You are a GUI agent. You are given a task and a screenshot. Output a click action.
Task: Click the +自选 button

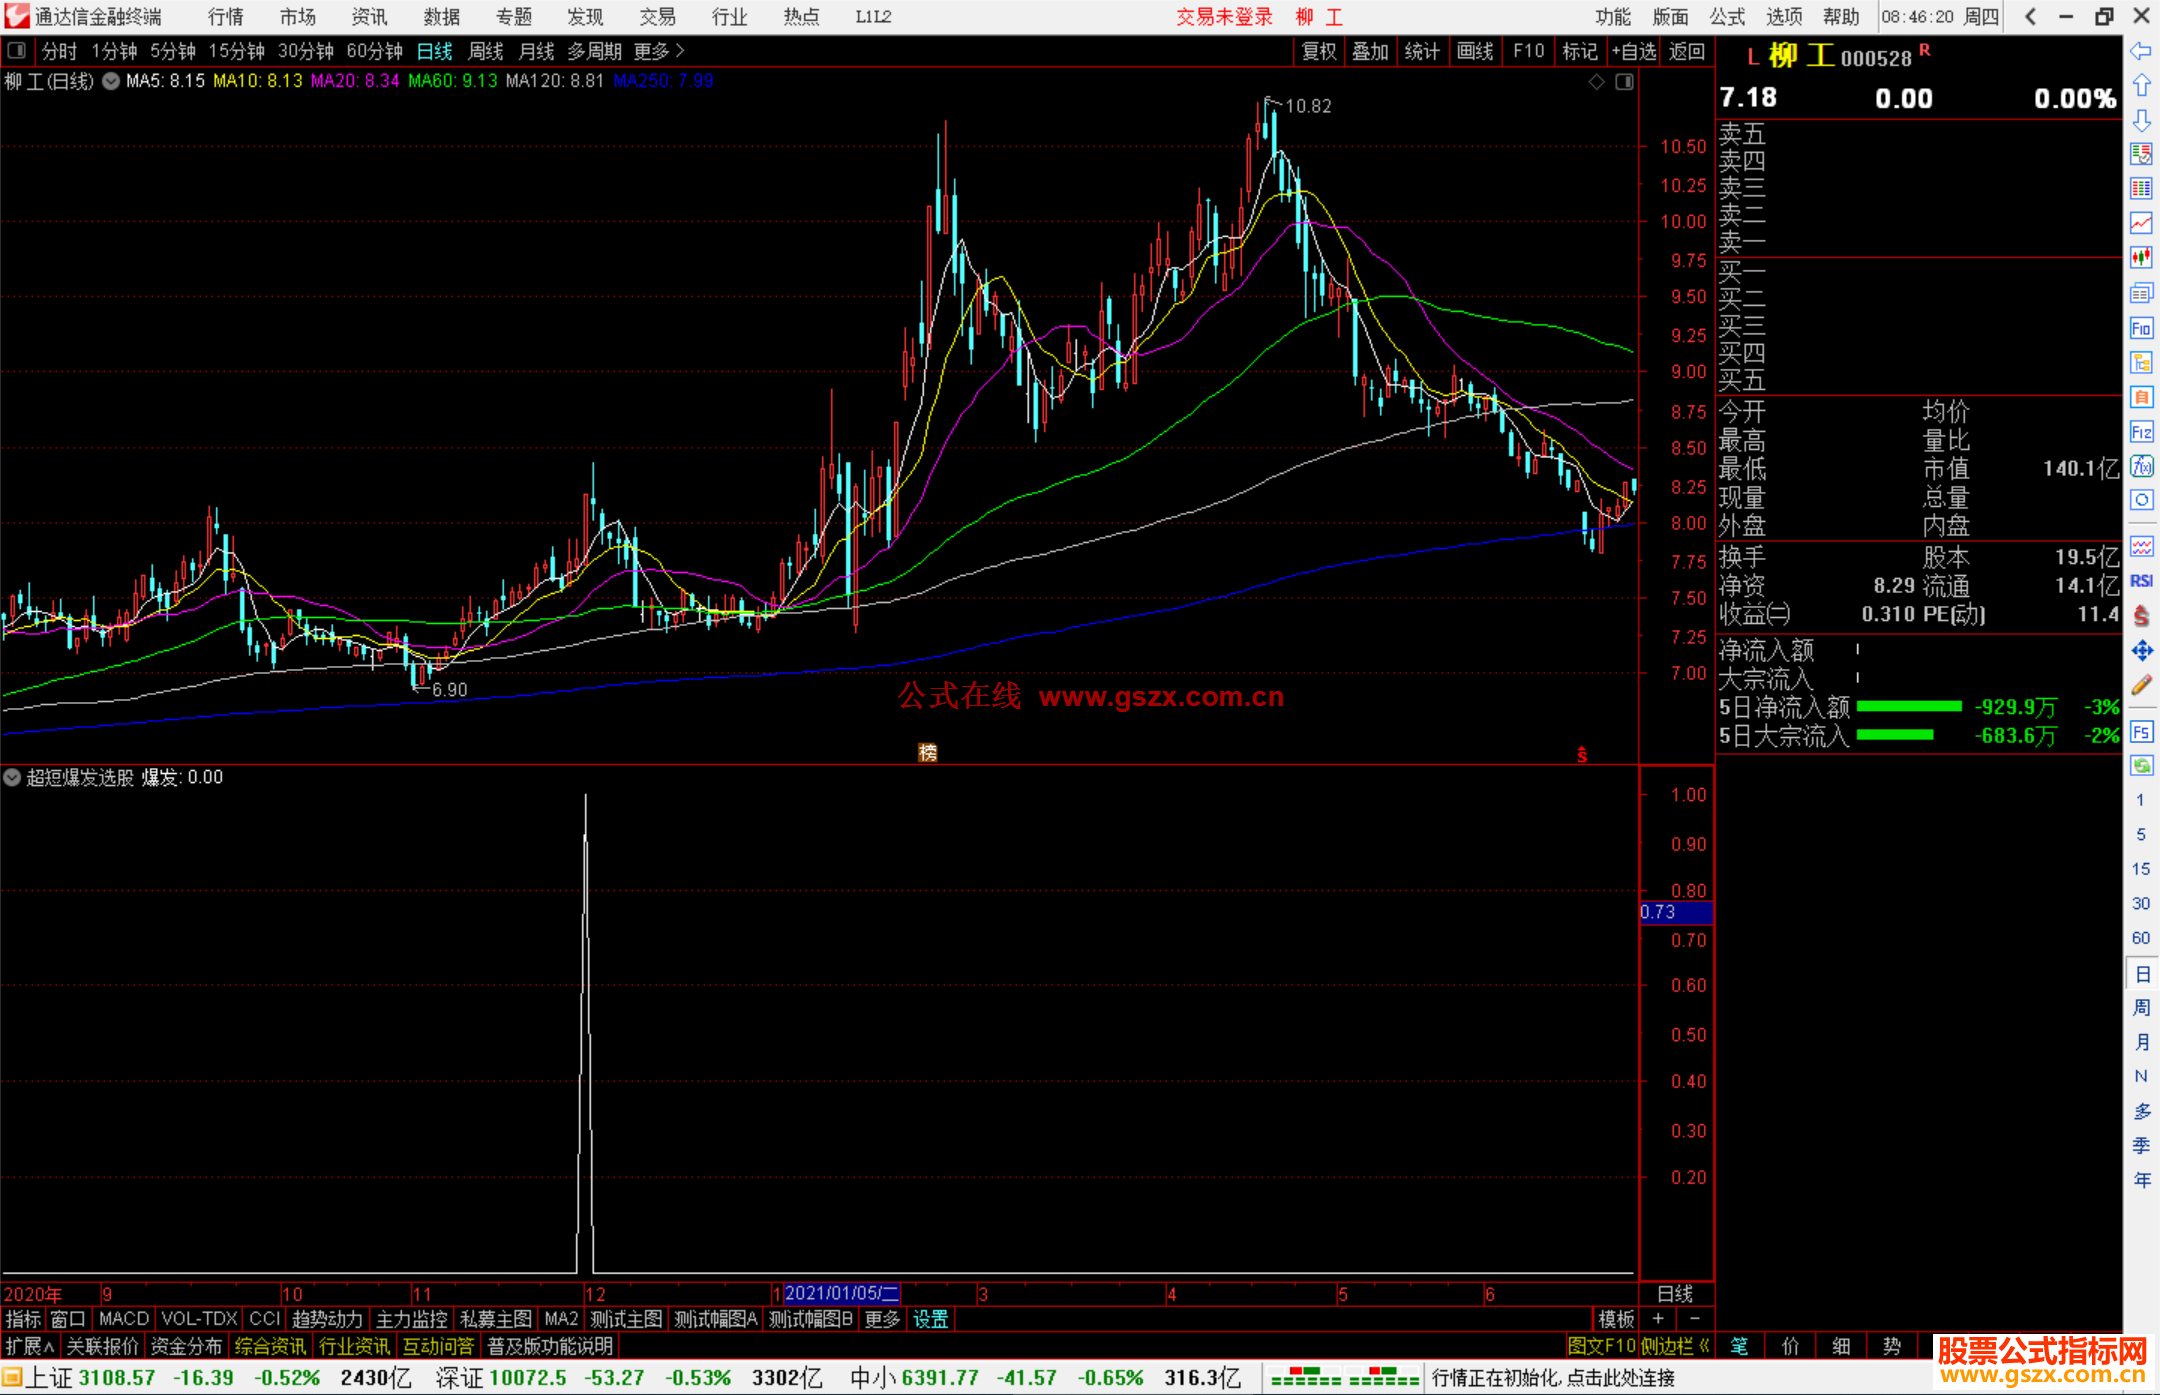(x=1633, y=51)
